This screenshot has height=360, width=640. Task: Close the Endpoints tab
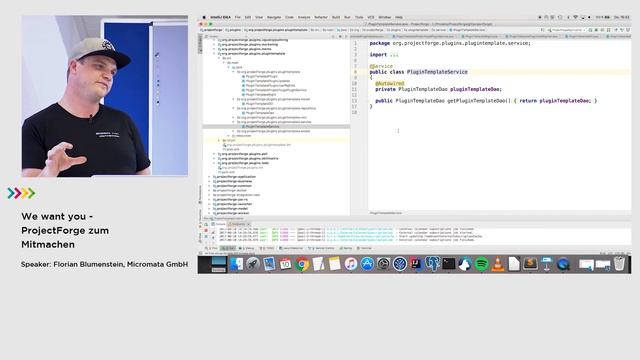click(x=248, y=224)
